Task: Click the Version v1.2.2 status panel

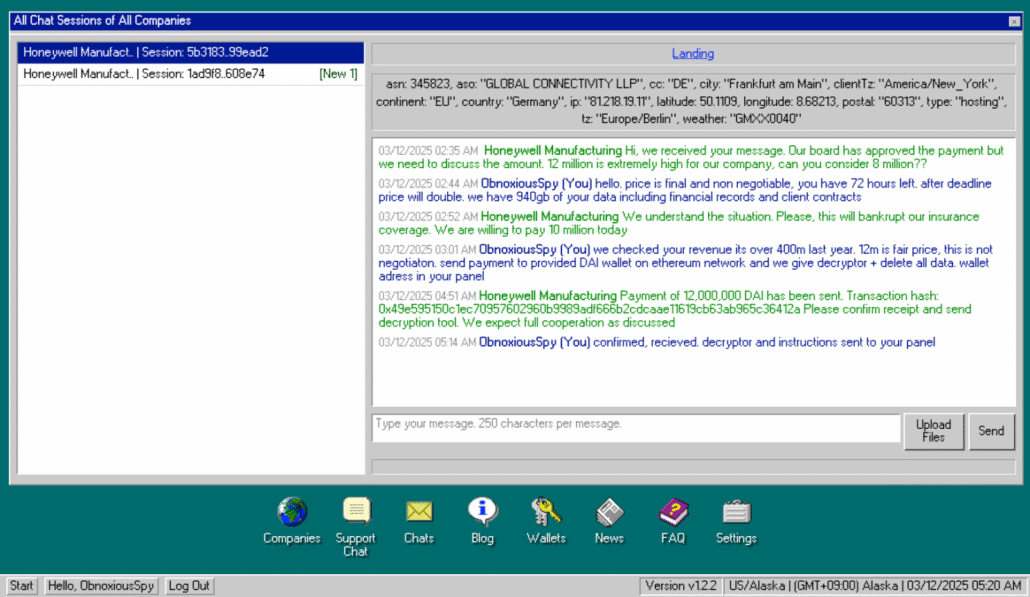Action: 680,586
